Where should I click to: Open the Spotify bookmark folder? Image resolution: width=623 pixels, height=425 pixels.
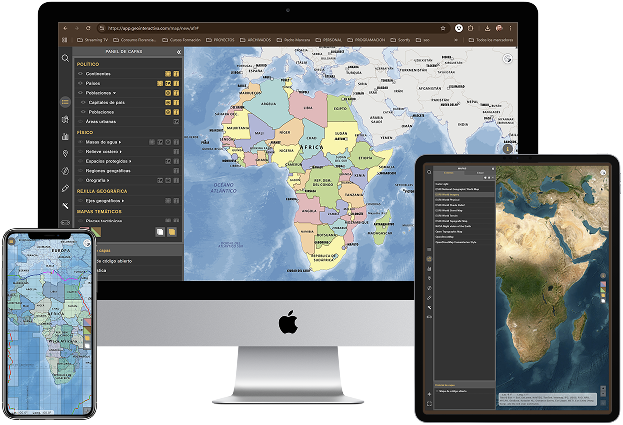pyautogui.click(x=400, y=40)
